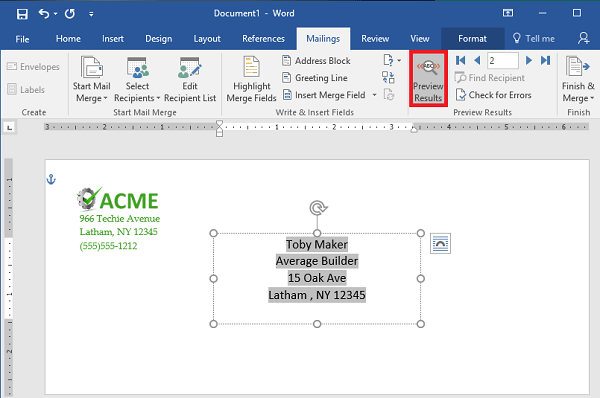Switch to the Home tab
The height and width of the screenshot is (398, 600).
(68, 39)
